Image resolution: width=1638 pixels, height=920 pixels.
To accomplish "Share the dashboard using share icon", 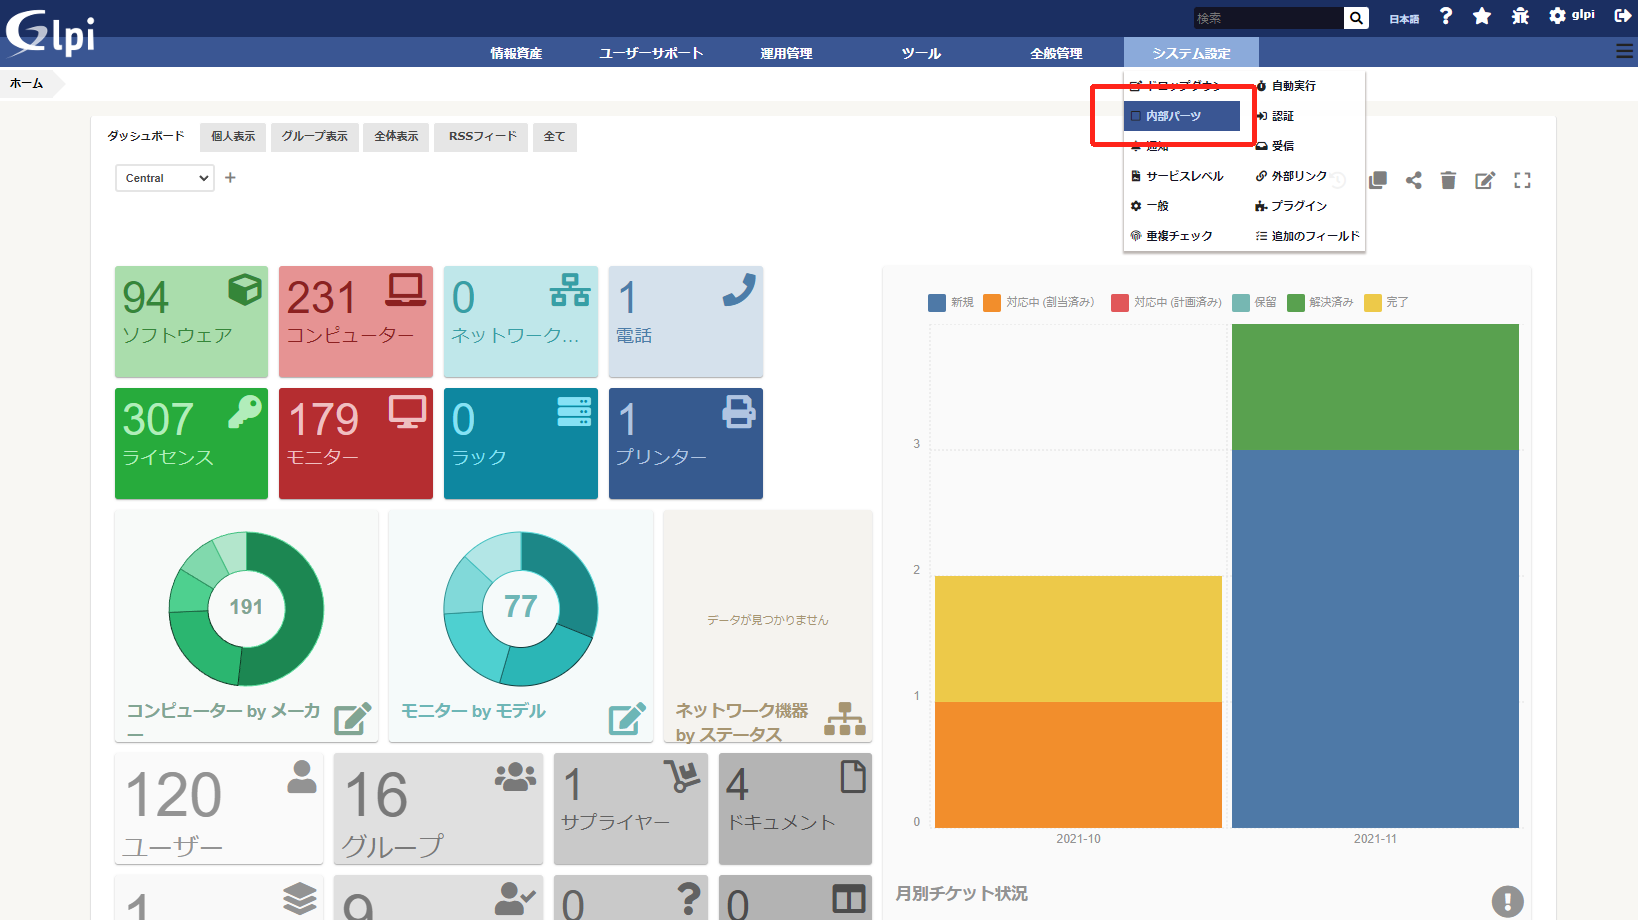I will [x=1413, y=180].
